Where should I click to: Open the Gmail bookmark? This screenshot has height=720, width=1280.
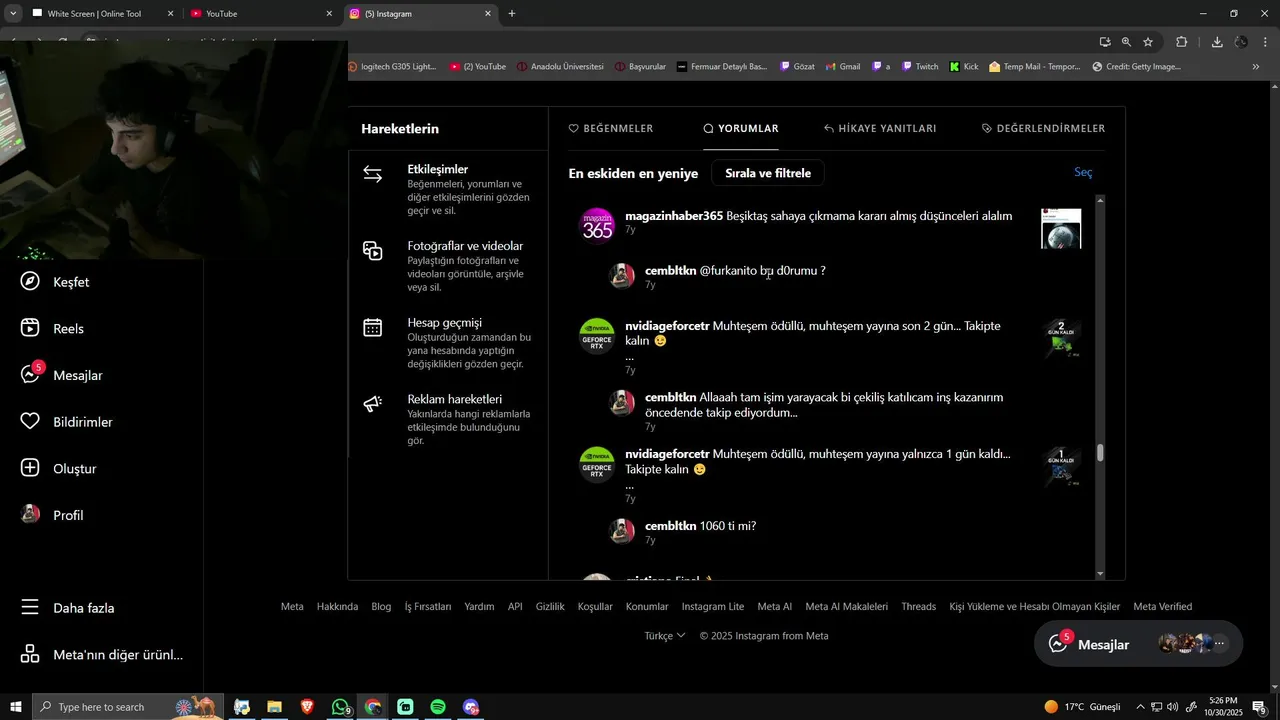pyautogui.click(x=841, y=67)
